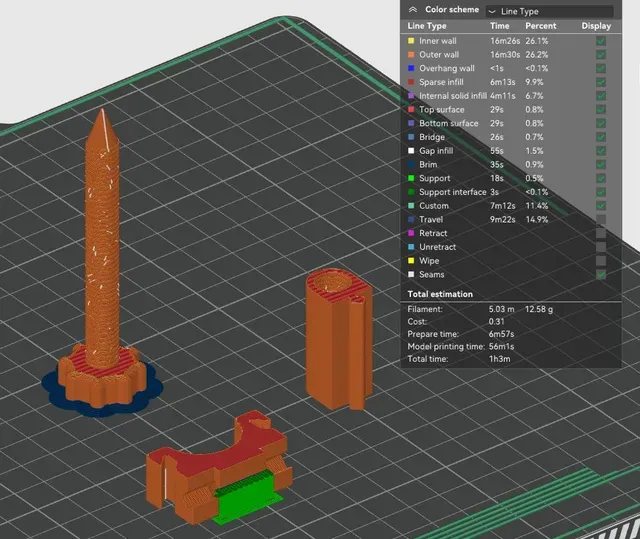640x539 pixels.
Task: Show Wipe moves with its checkbox
Action: coord(600,261)
